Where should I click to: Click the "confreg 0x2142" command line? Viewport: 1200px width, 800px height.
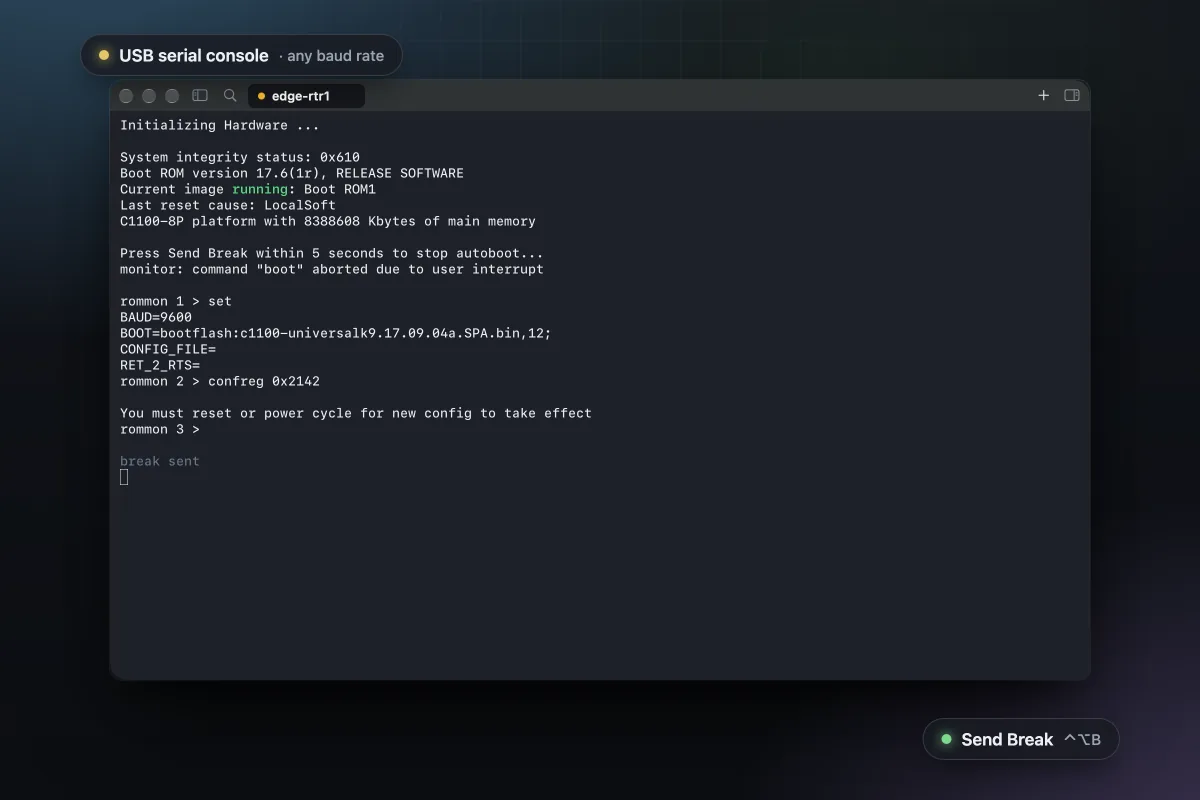(x=220, y=381)
